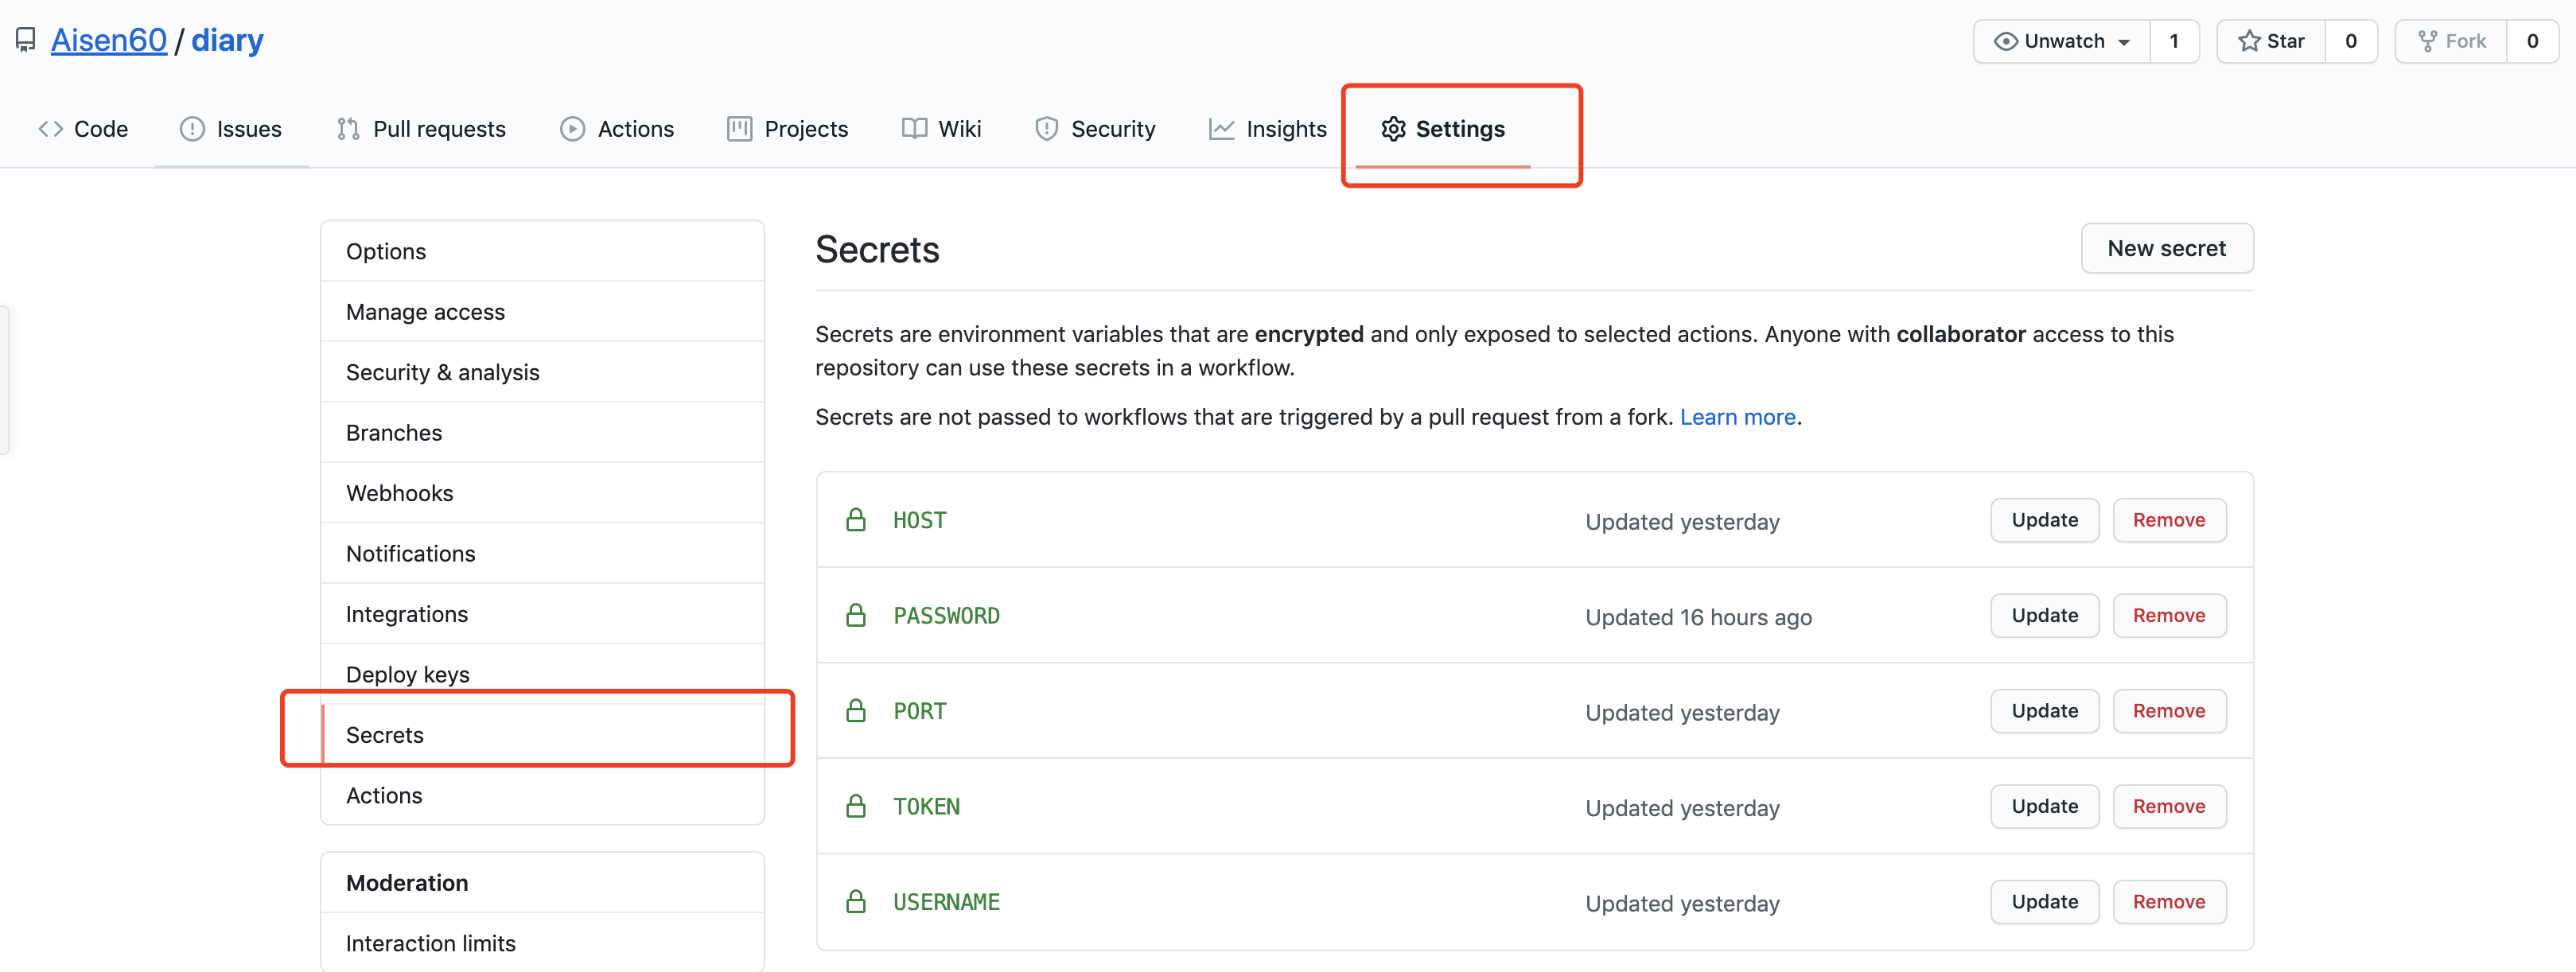The height and width of the screenshot is (972, 2576).
Task: Select the Settings tab label
Action: [x=1460, y=129]
